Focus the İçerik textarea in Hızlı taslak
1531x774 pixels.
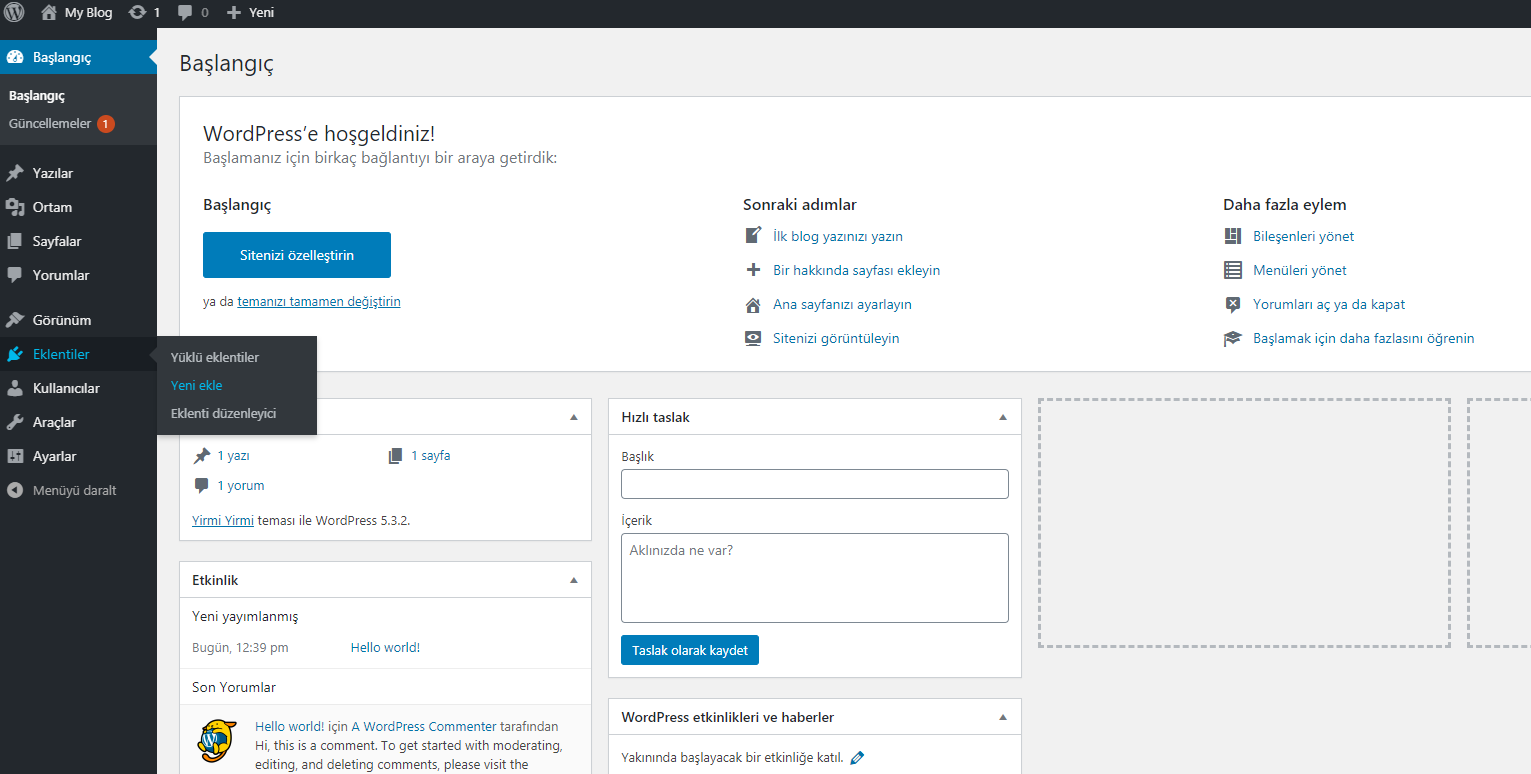[815, 578]
